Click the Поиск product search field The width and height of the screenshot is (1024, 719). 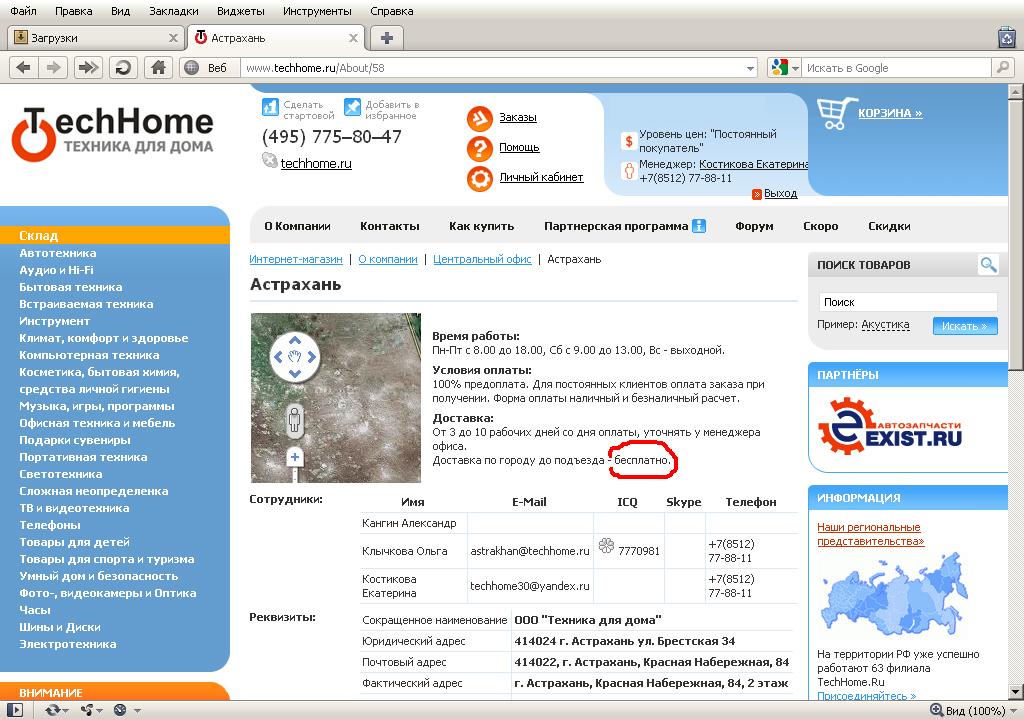coord(907,302)
